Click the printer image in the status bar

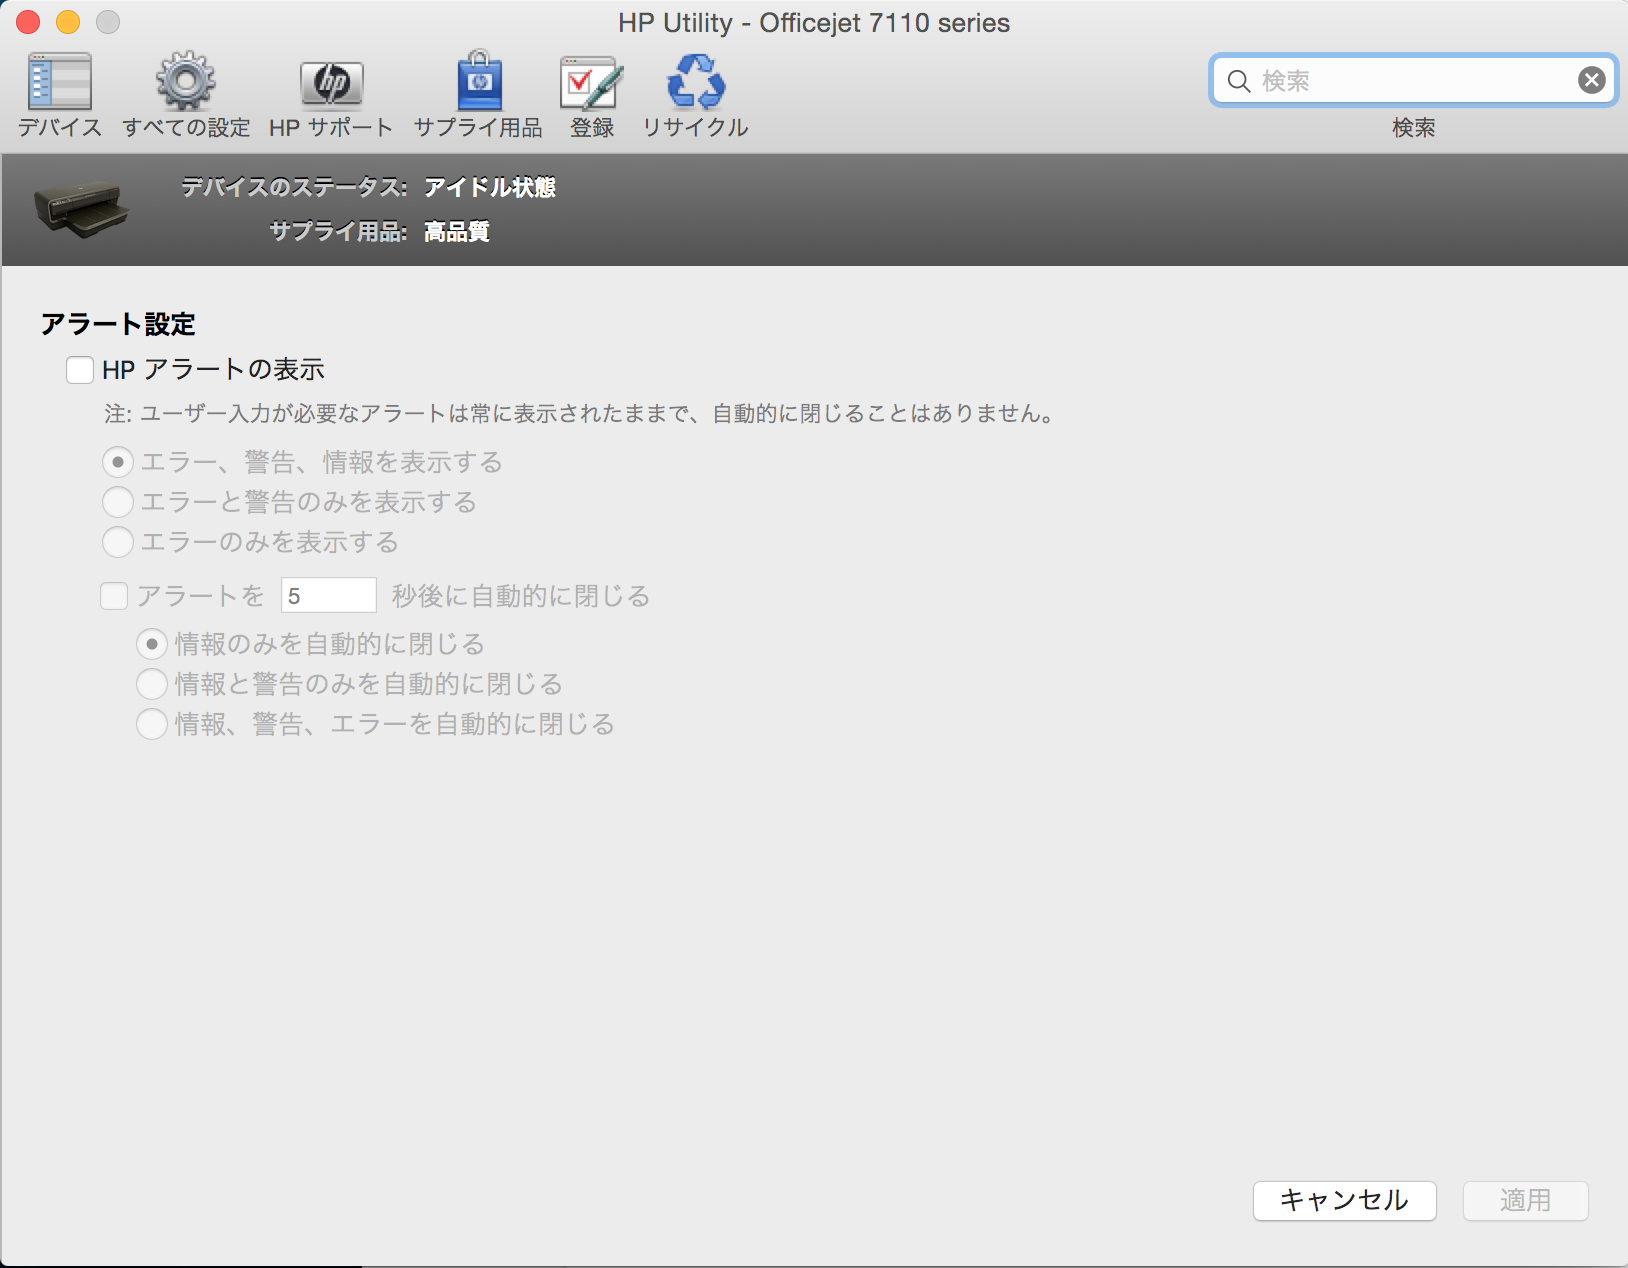82,208
